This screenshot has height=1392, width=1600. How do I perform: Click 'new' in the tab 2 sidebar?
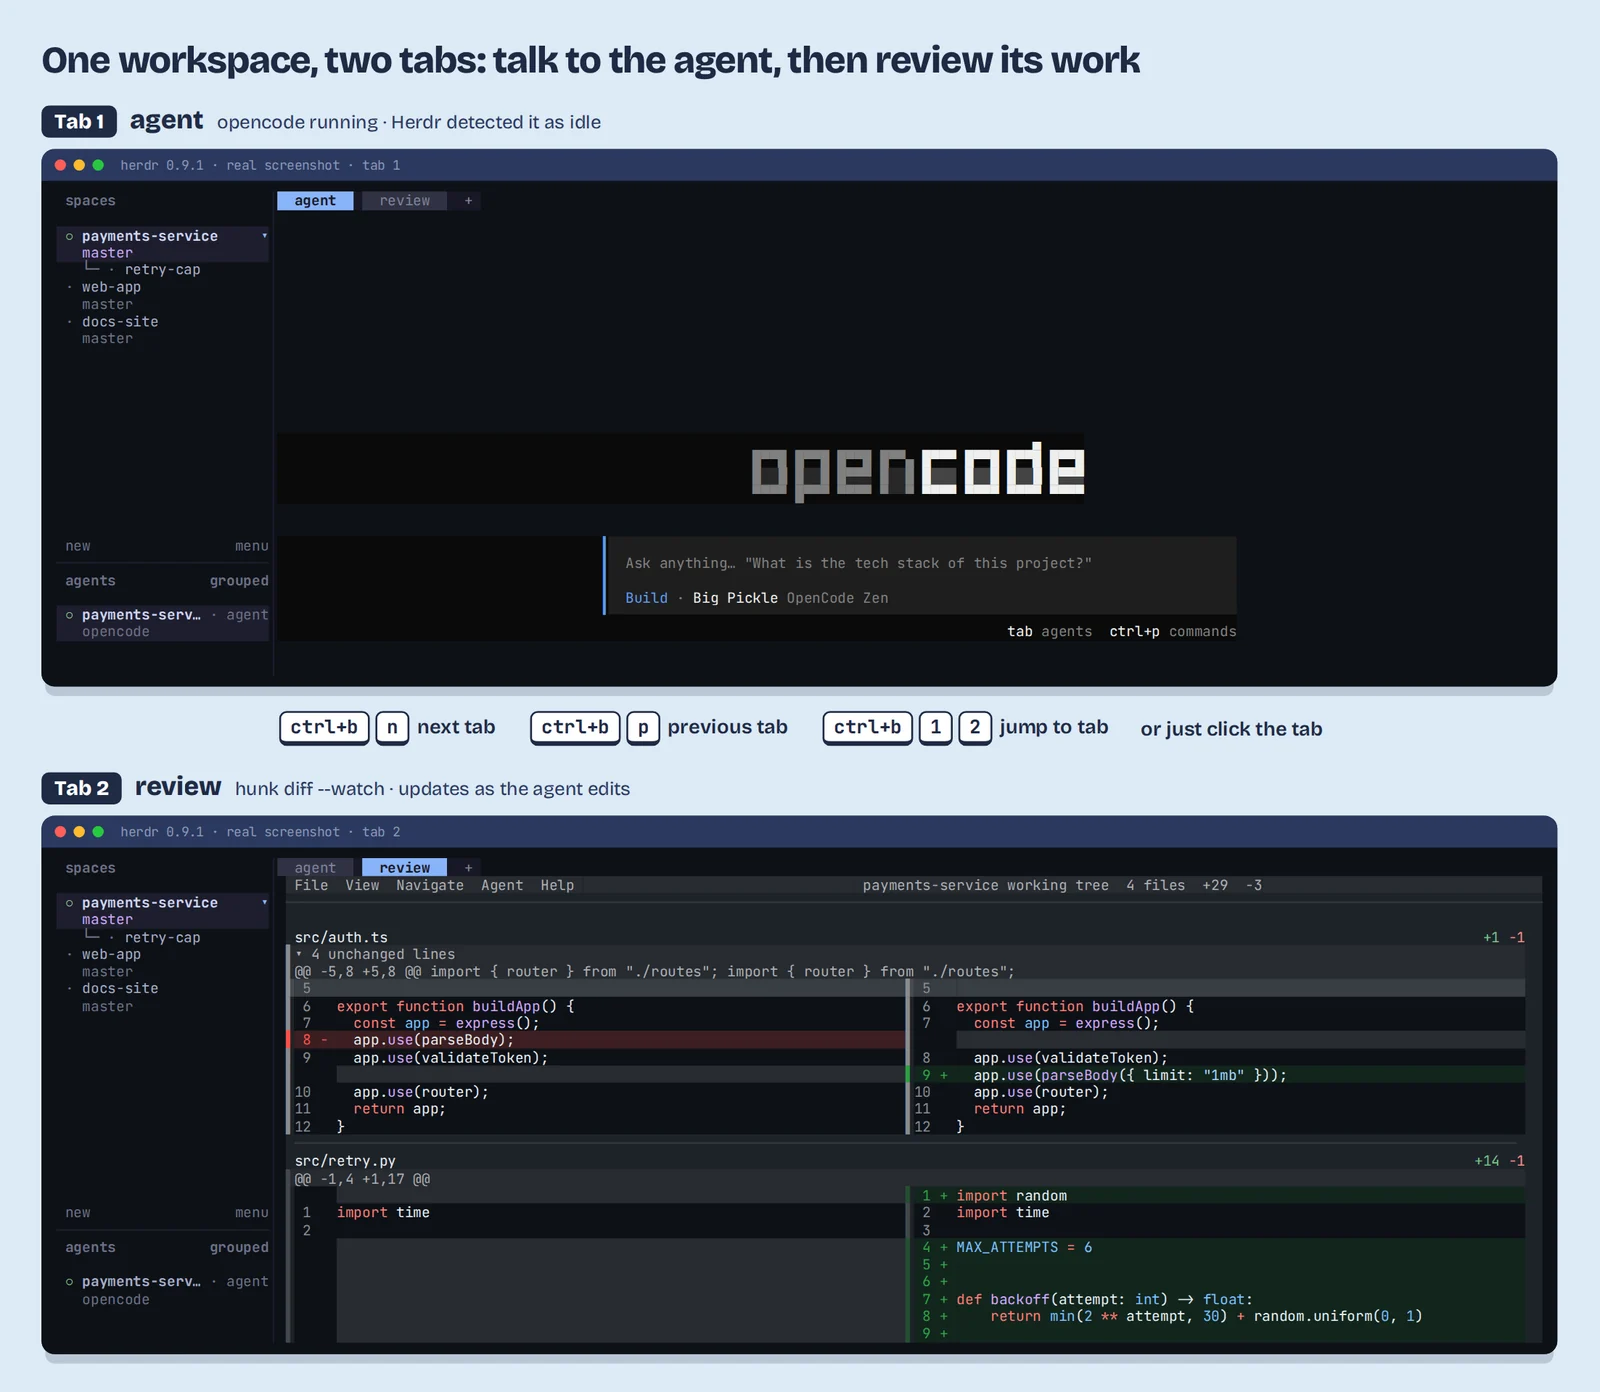click(78, 1213)
